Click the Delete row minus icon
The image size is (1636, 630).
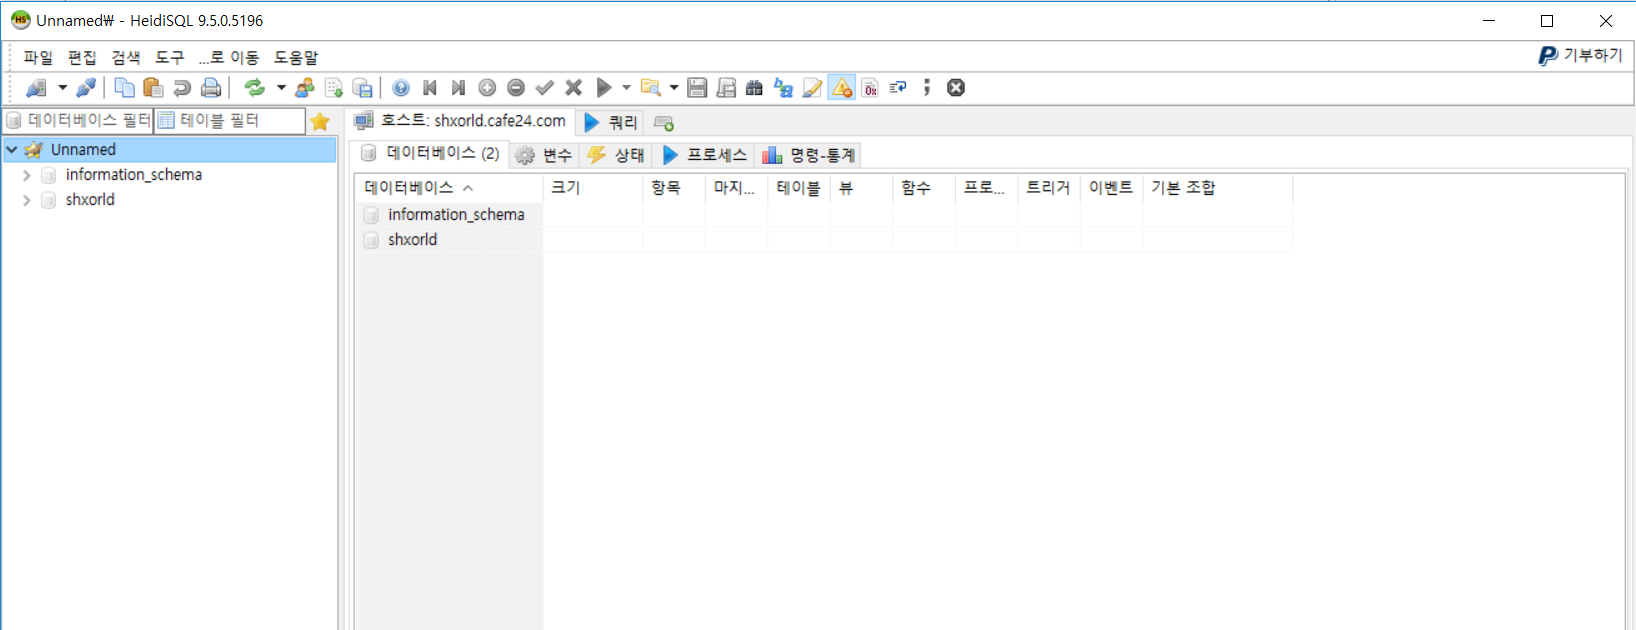[516, 88]
